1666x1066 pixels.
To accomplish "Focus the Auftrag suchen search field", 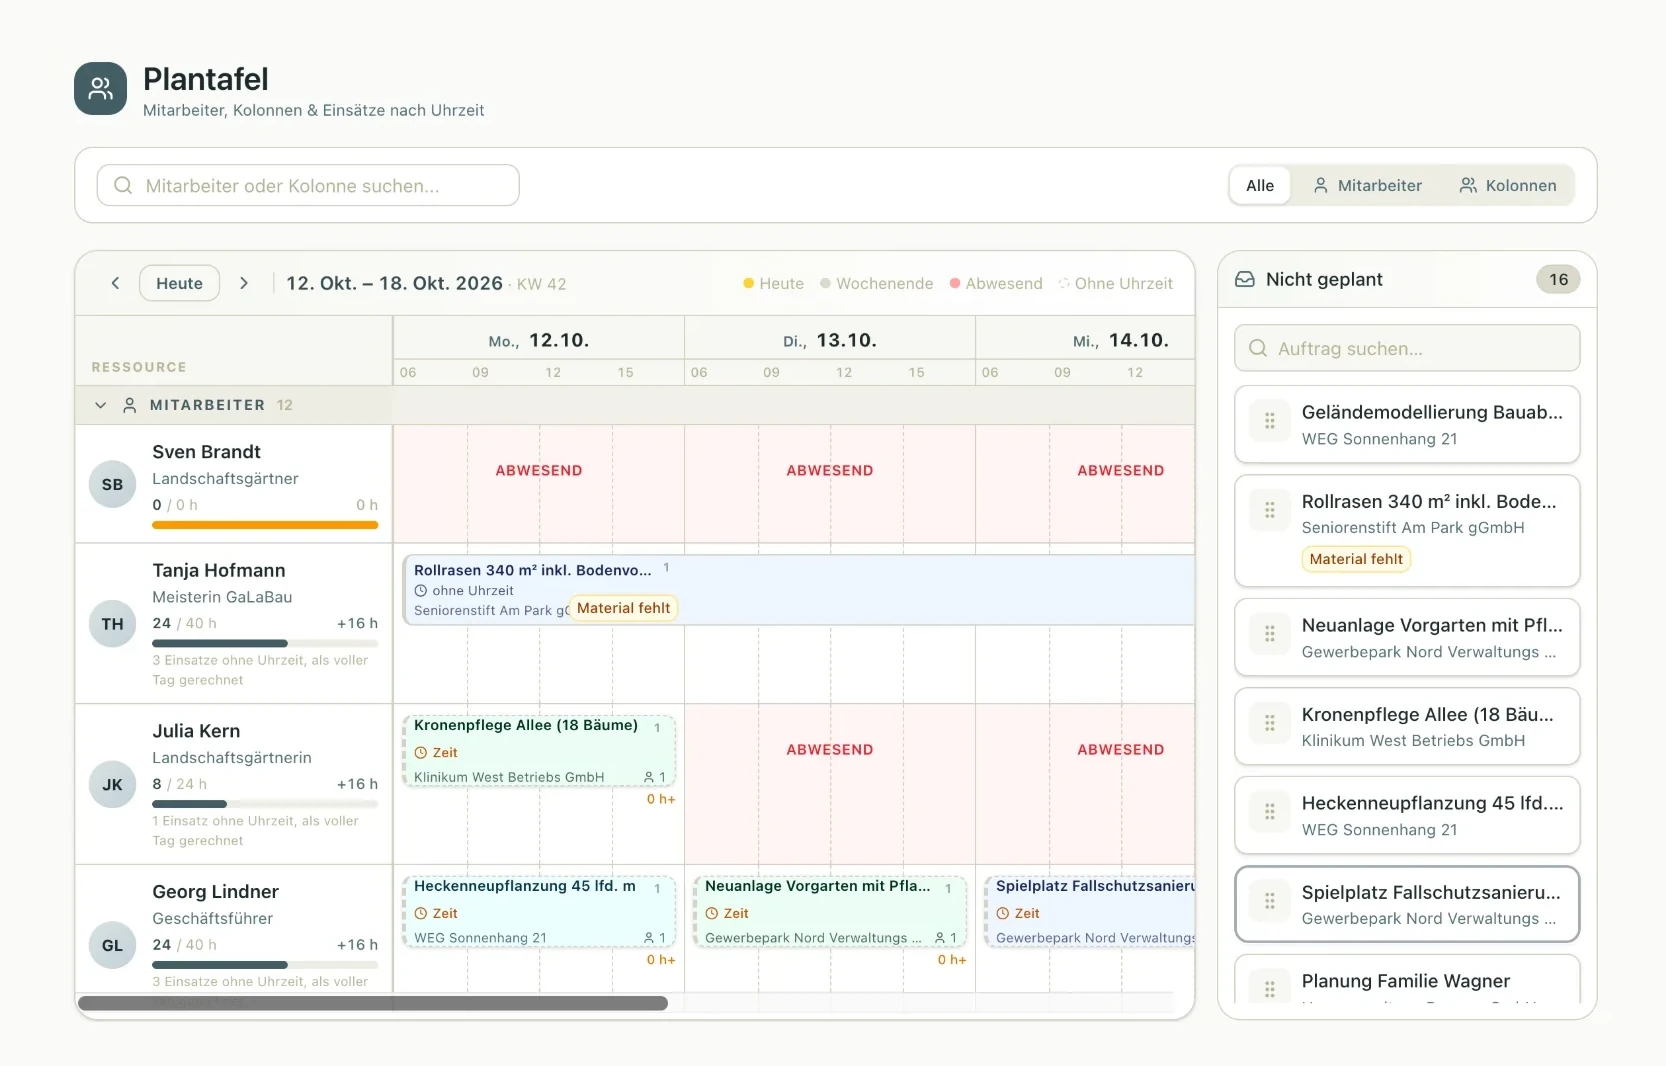I will 1407,348.
